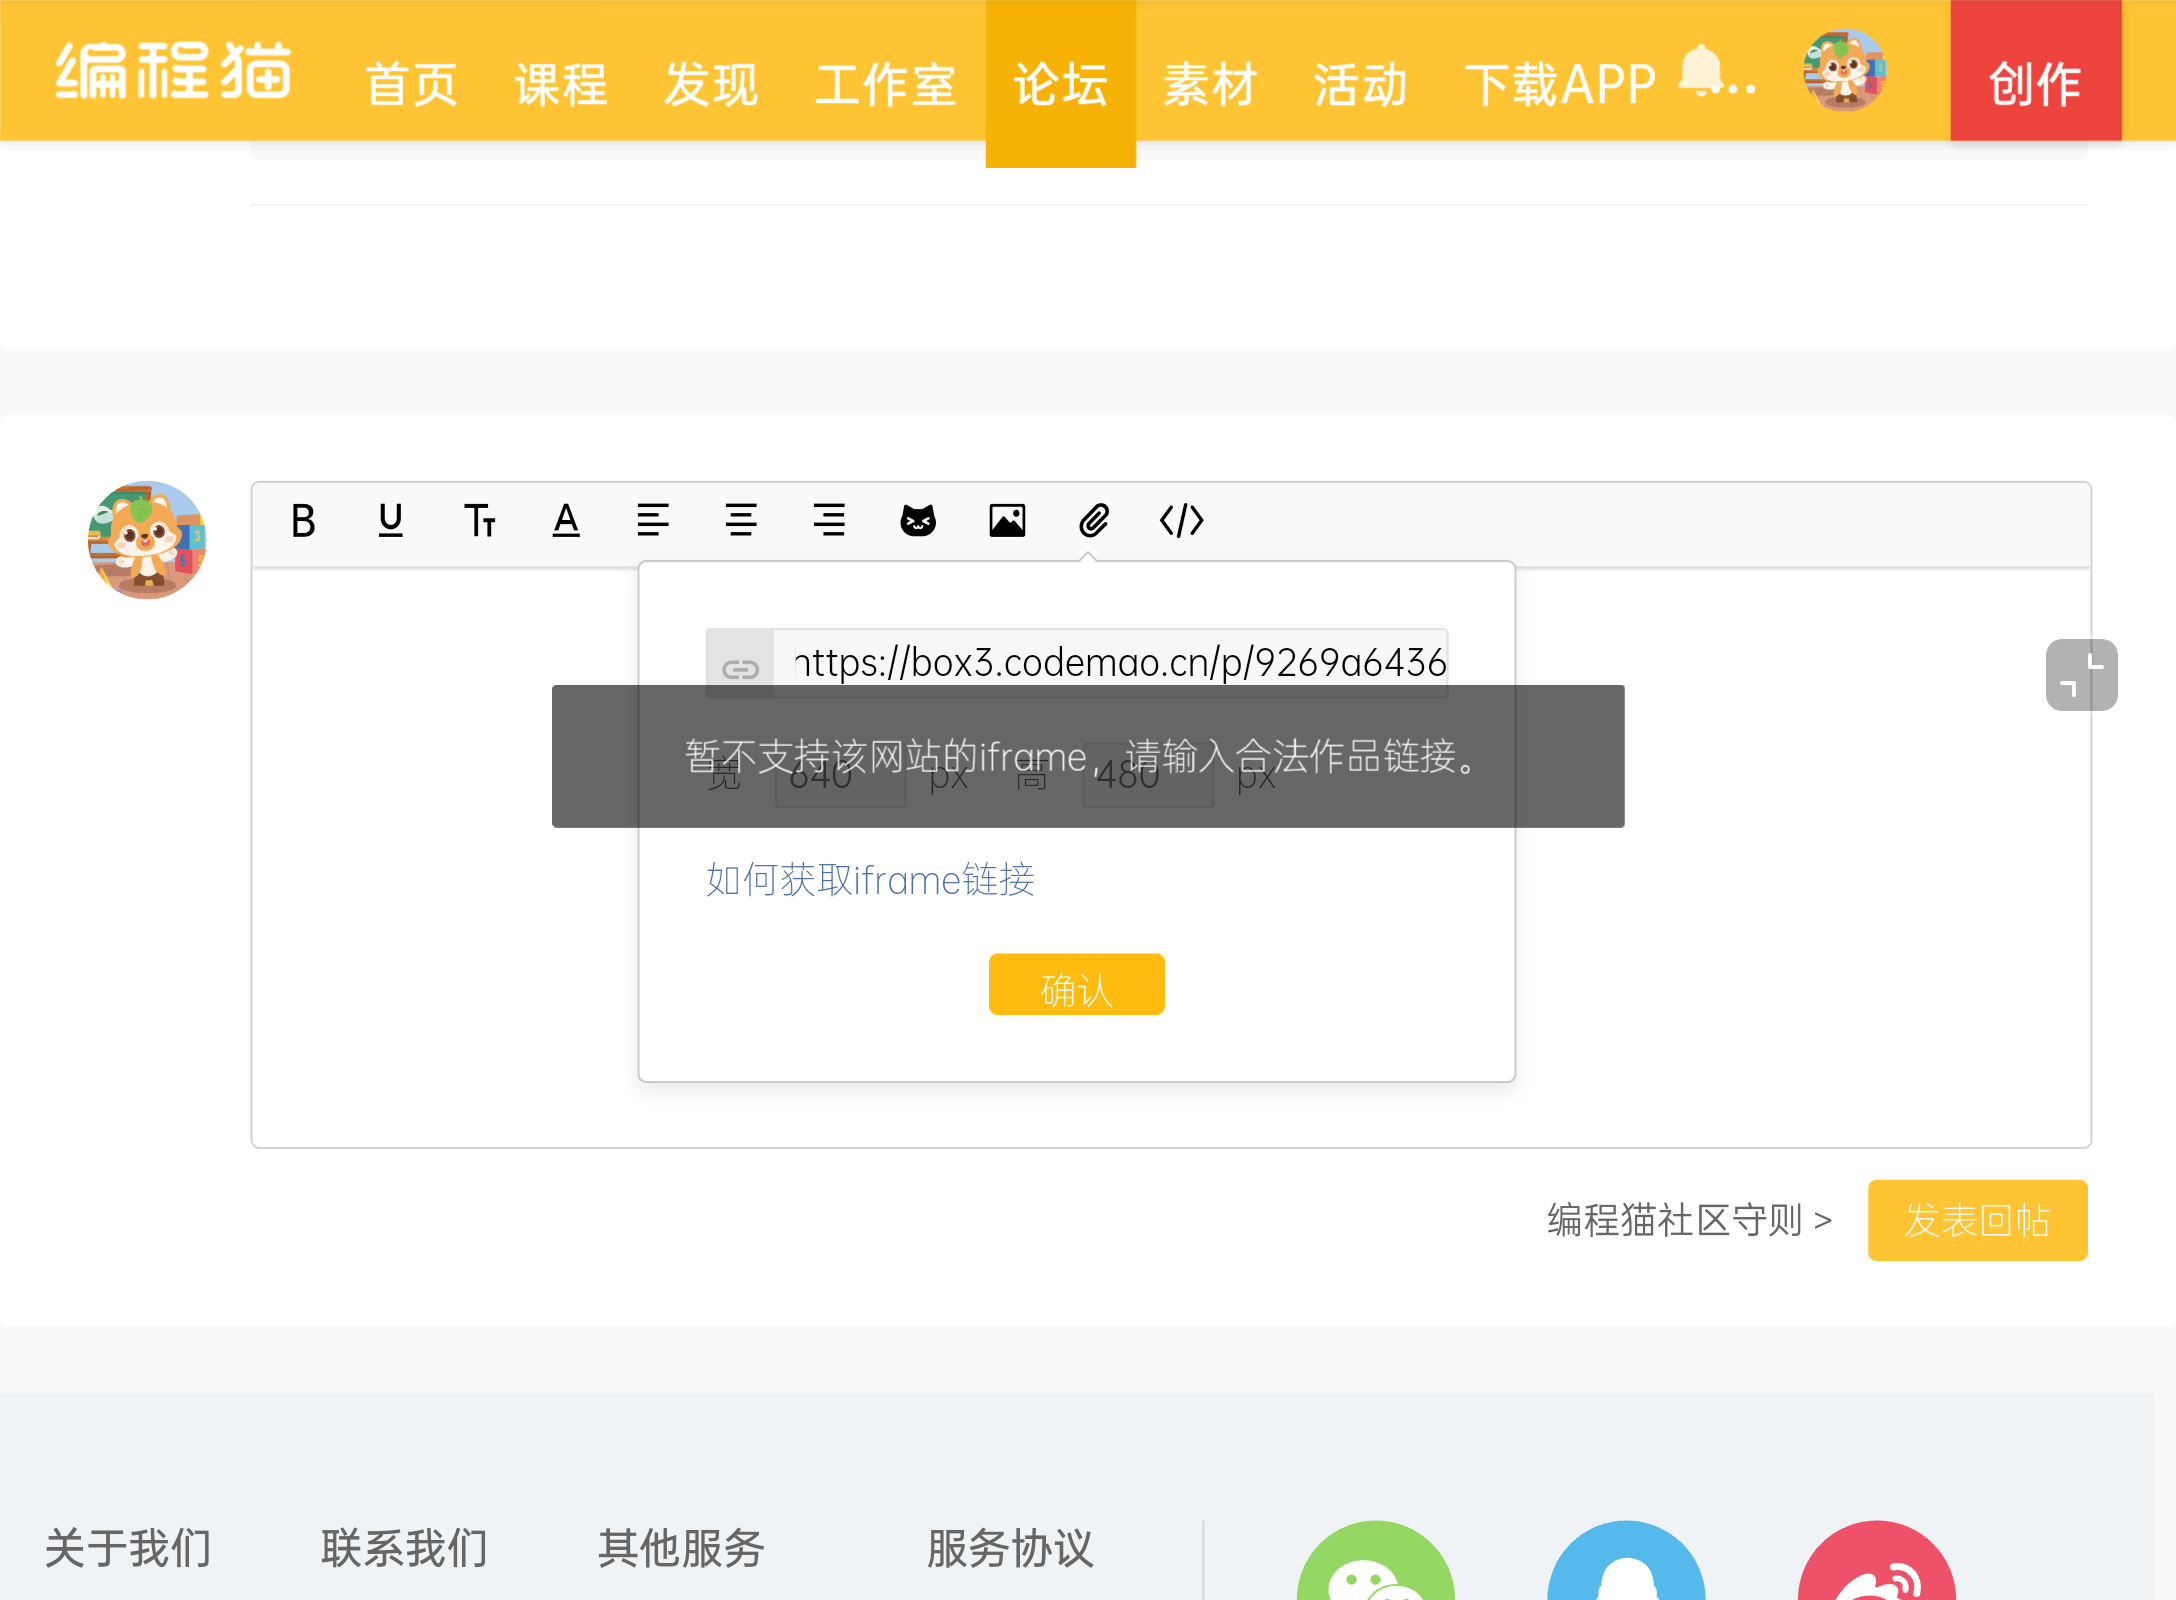
Task: Focus the iframe URL input field
Action: 1110,663
